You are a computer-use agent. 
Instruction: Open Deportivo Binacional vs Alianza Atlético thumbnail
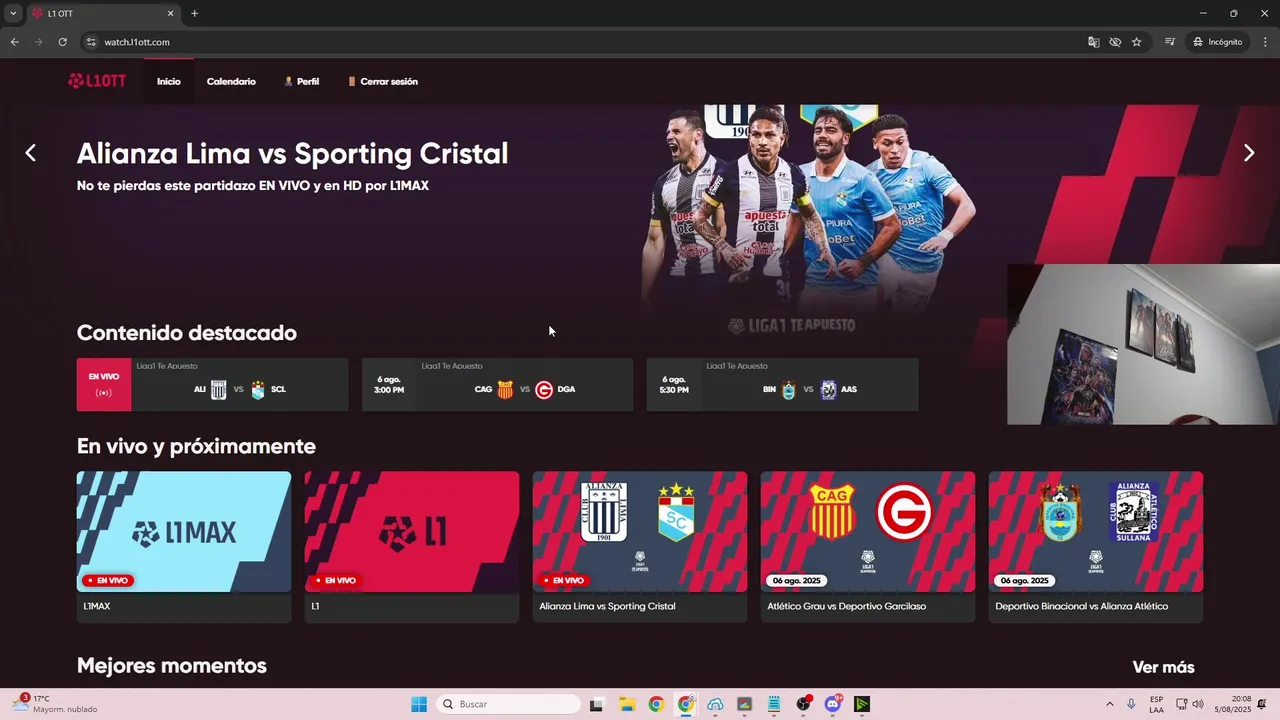(1096, 531)
